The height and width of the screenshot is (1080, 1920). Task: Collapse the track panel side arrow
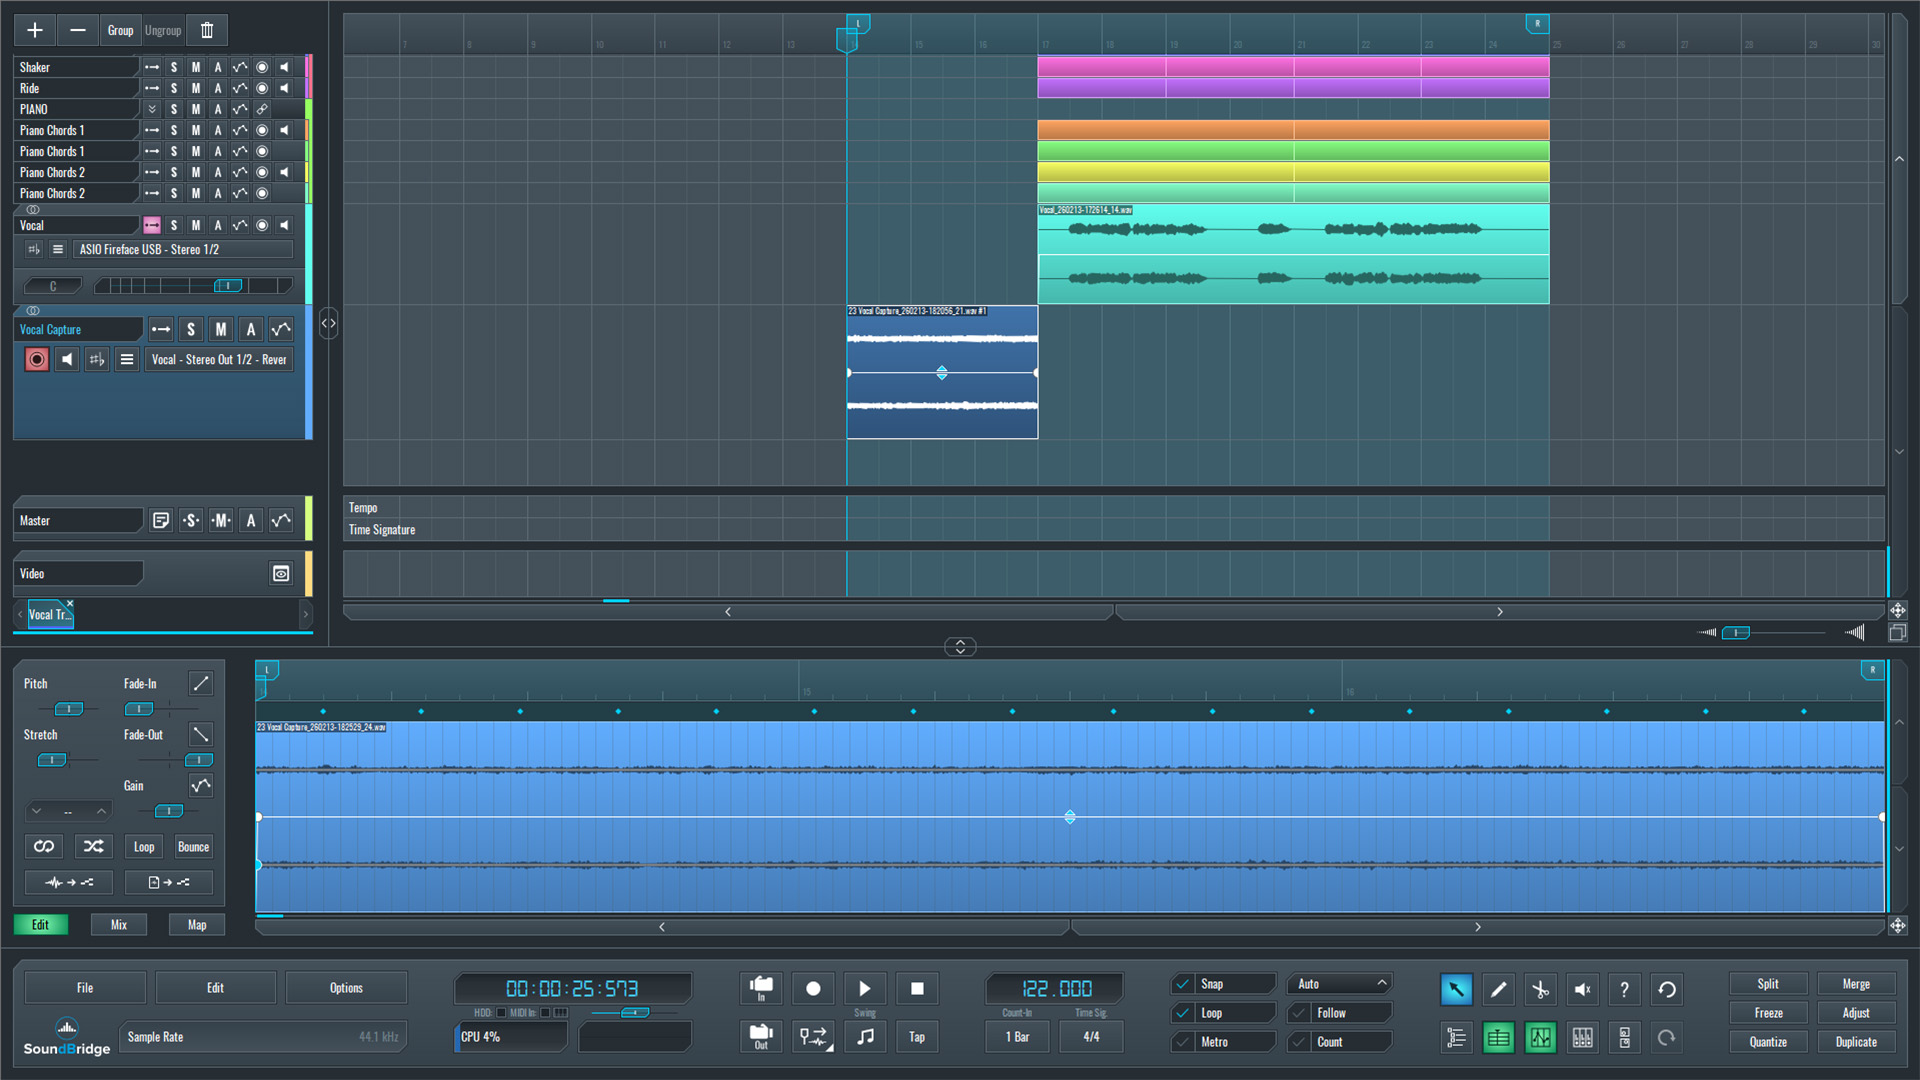pos(328,323)
